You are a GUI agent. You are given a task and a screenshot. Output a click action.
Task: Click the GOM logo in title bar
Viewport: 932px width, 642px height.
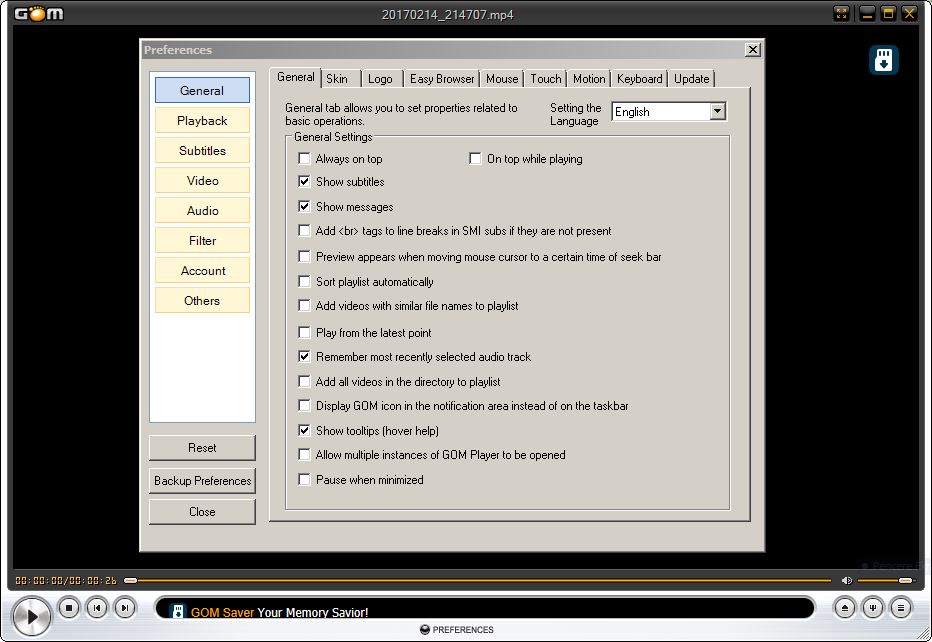[39, 13]
